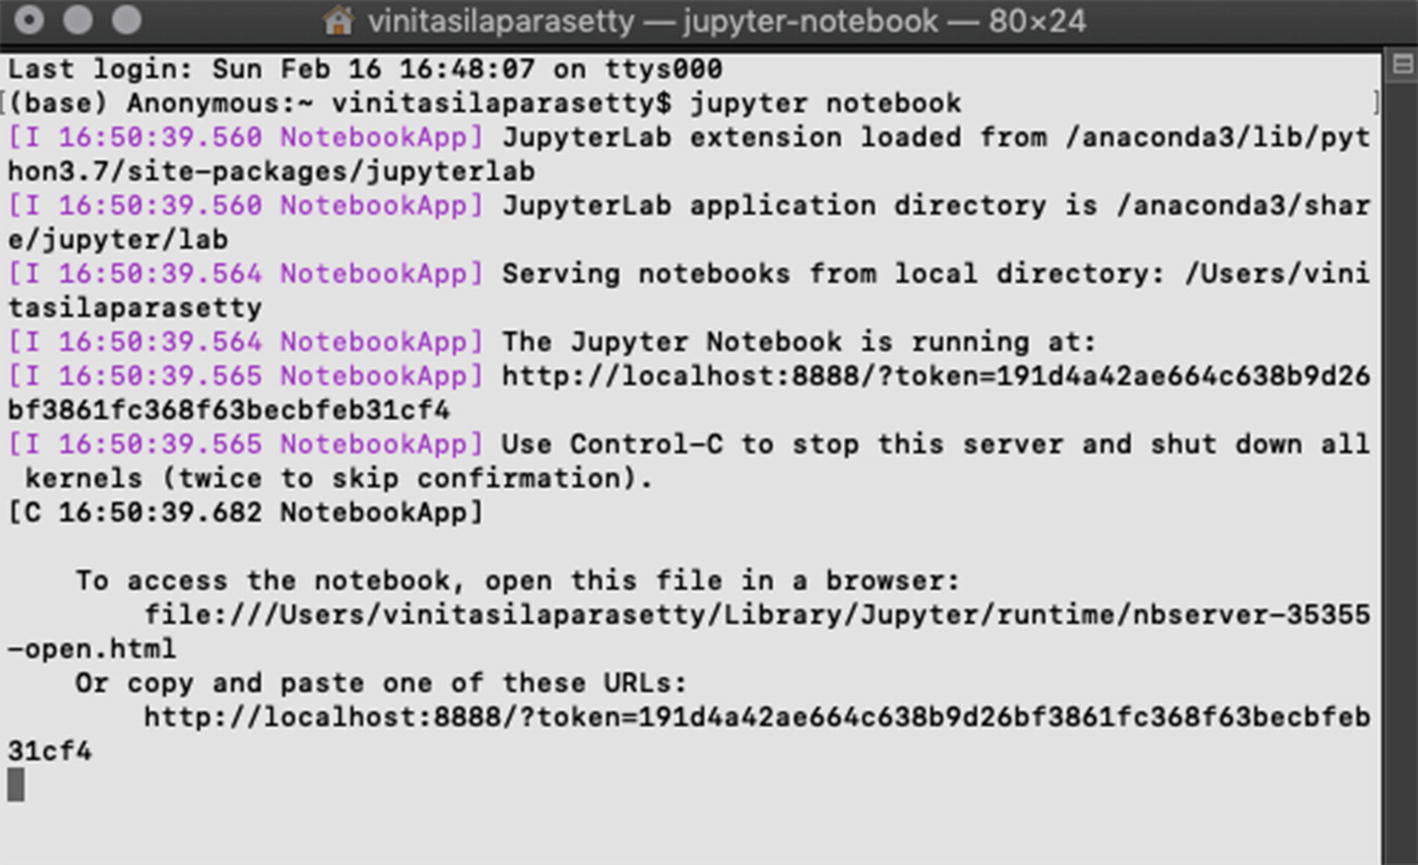The width and height of the screenshot is (1418, 865).
Task: Click '[I 16:50:39.560 NotebookApp]' on JupyterLab extension line
Action: 245,137
